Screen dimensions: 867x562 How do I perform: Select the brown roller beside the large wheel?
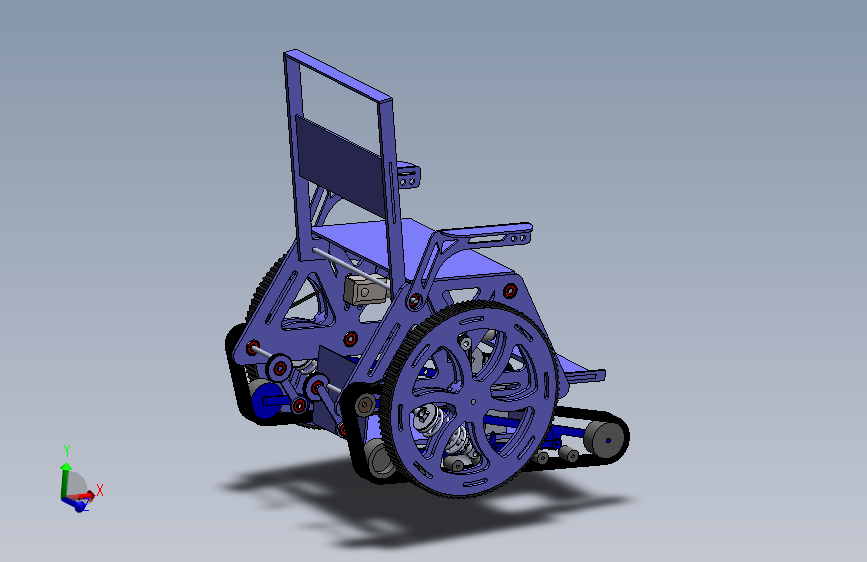click(365, 405)
